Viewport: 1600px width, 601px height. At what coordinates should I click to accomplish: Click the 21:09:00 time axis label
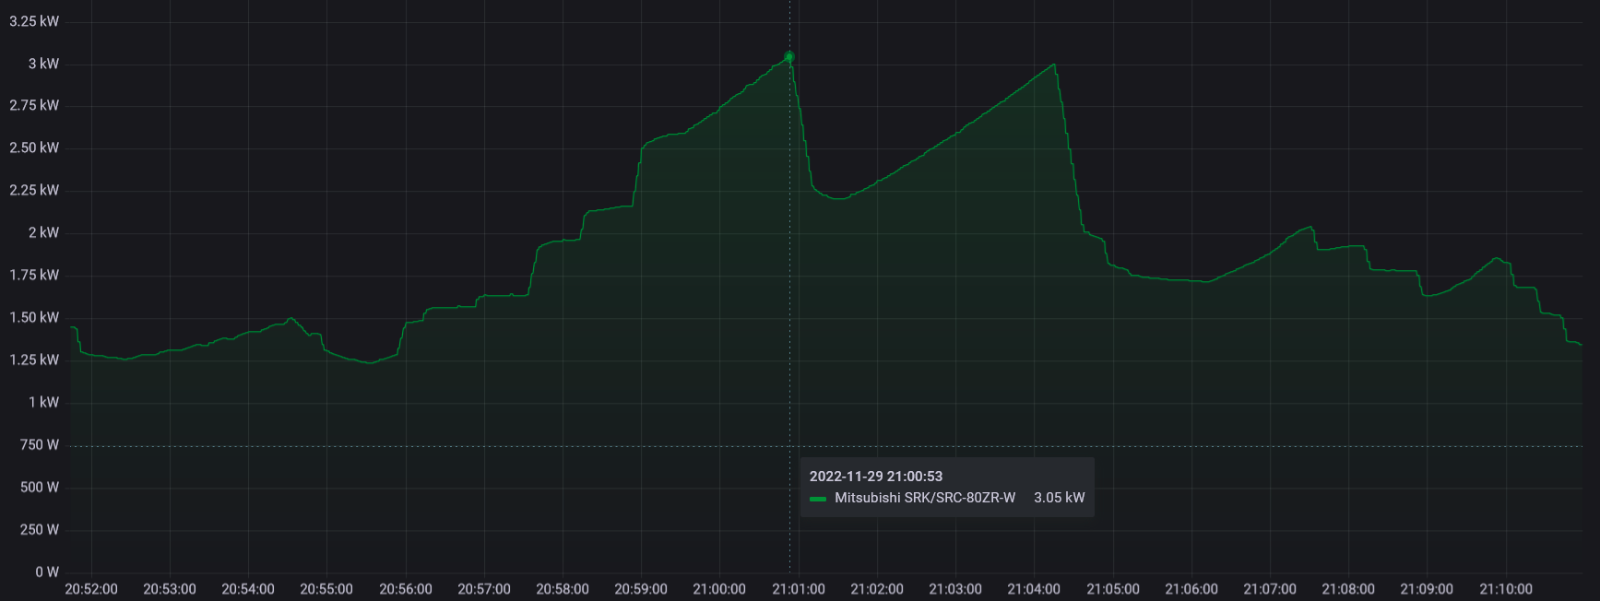[1427, 589]
